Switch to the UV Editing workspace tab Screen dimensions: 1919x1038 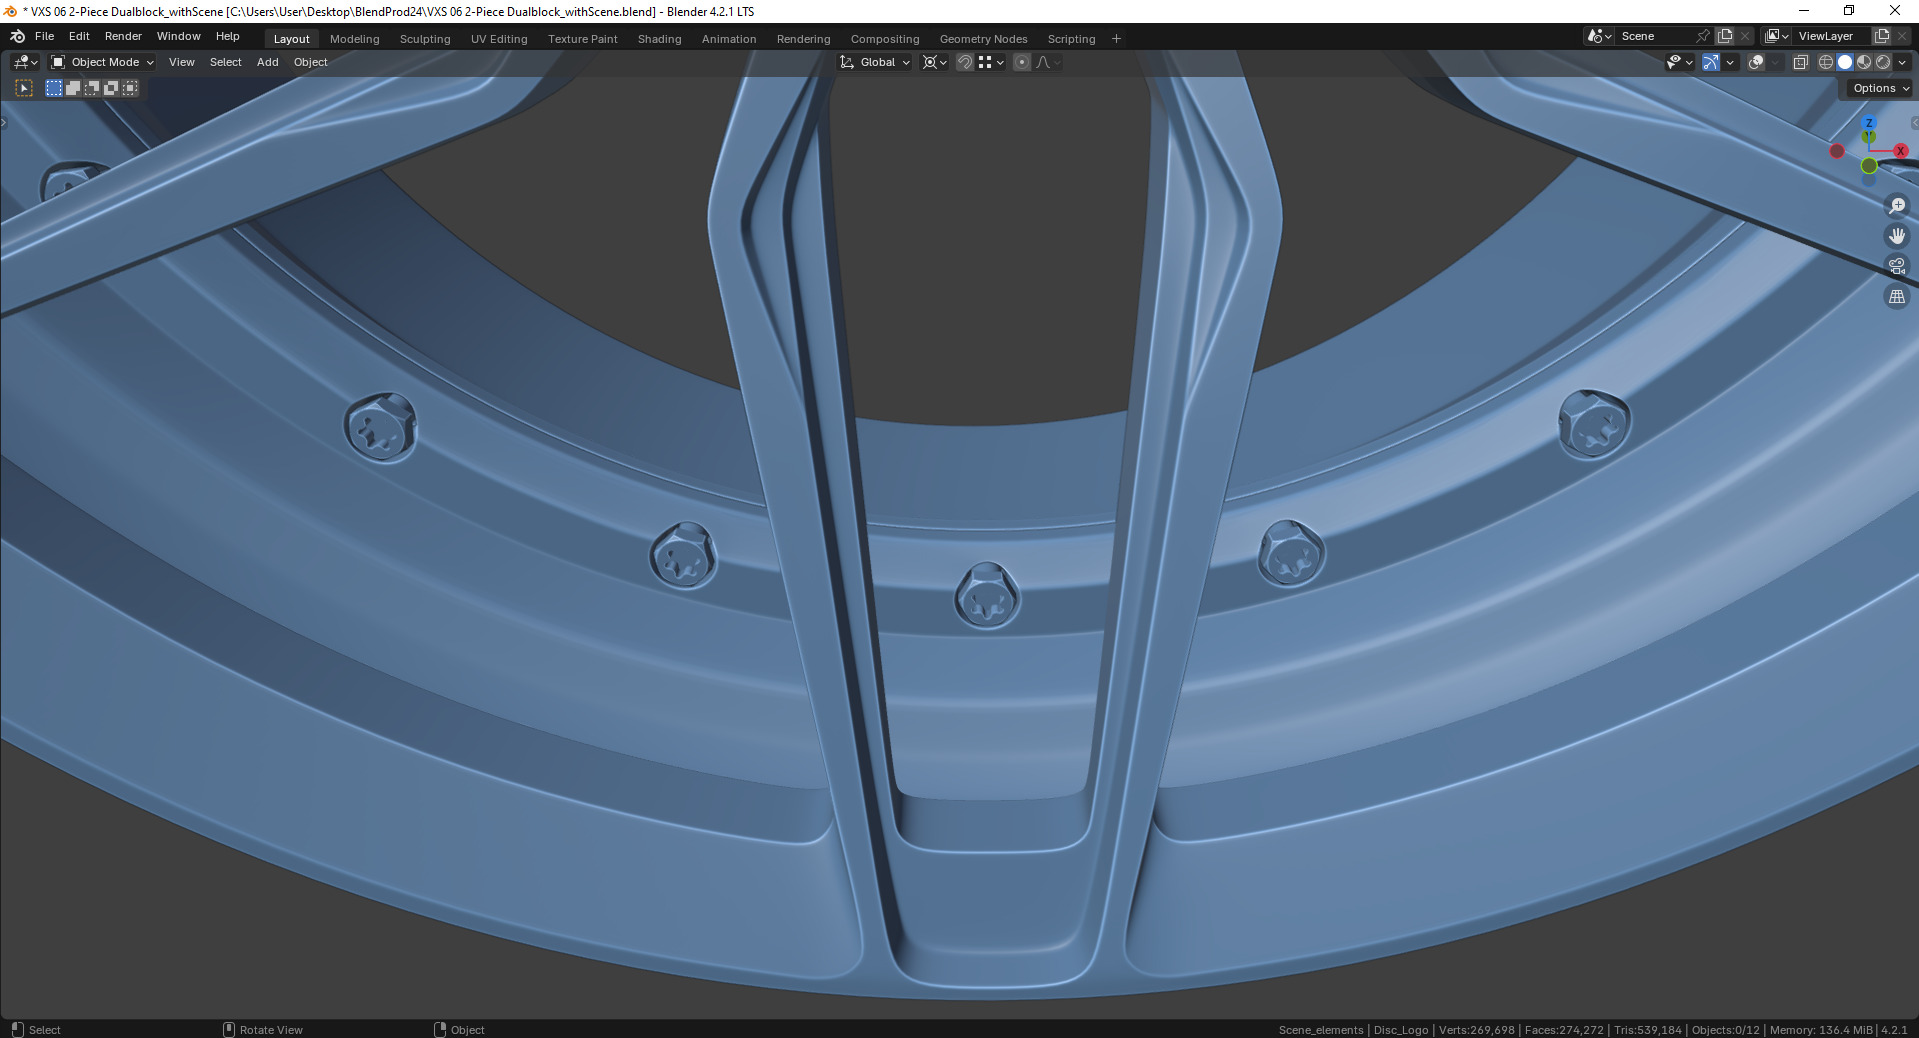tap(499, 39)
